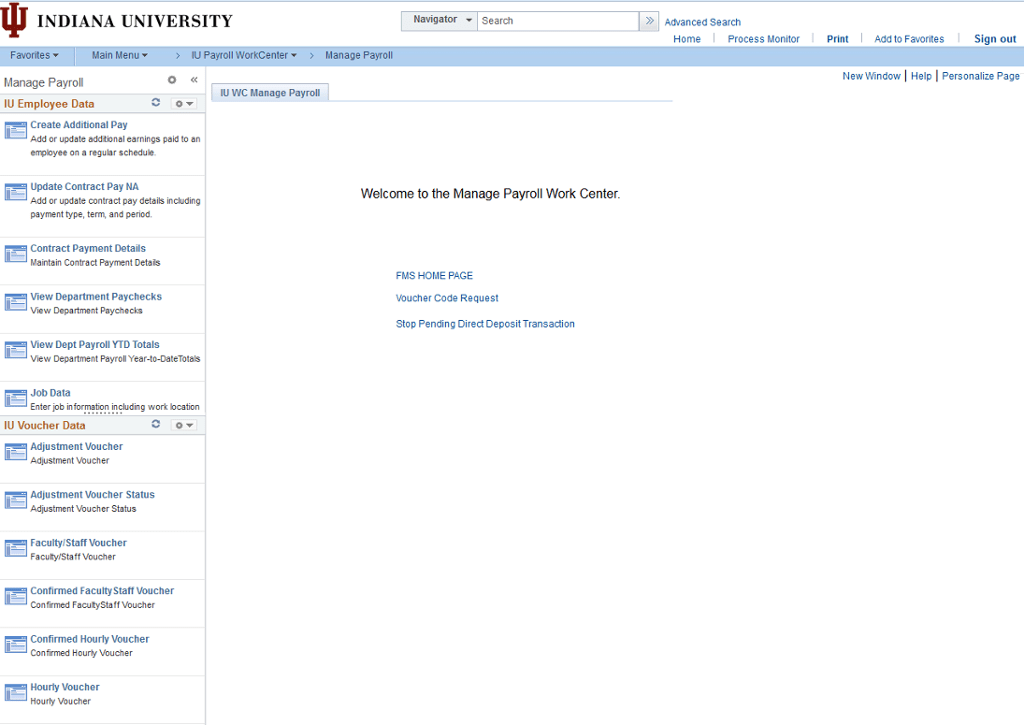Click the search go arrow button
The width and height of the screenshot is (1024, 725).
pos(649,21)
